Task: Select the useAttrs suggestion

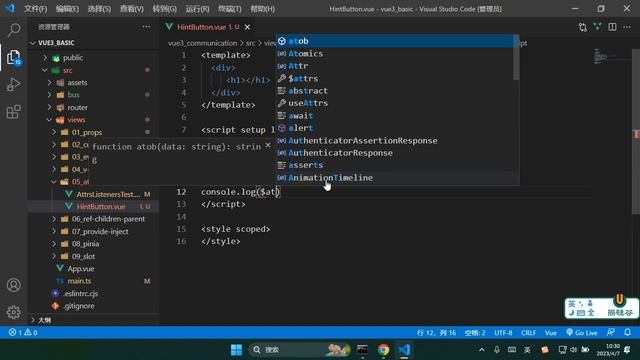Action: click(x=395, y=103)
